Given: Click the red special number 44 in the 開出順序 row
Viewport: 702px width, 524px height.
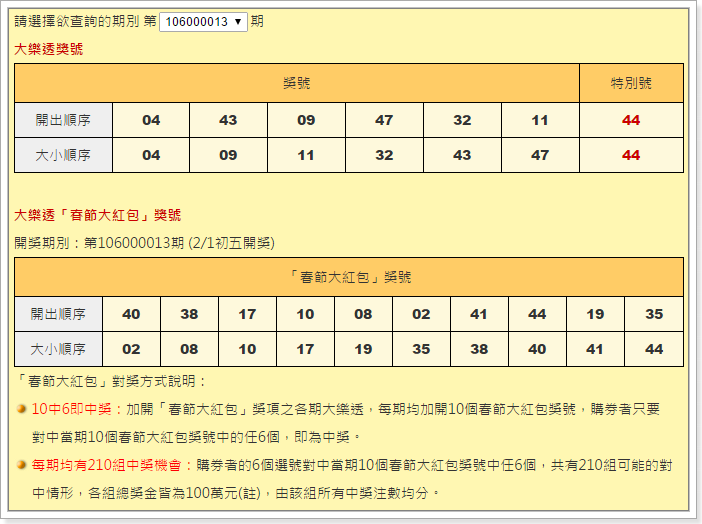Looking at the screenshot, I should [x=631, y=120].
